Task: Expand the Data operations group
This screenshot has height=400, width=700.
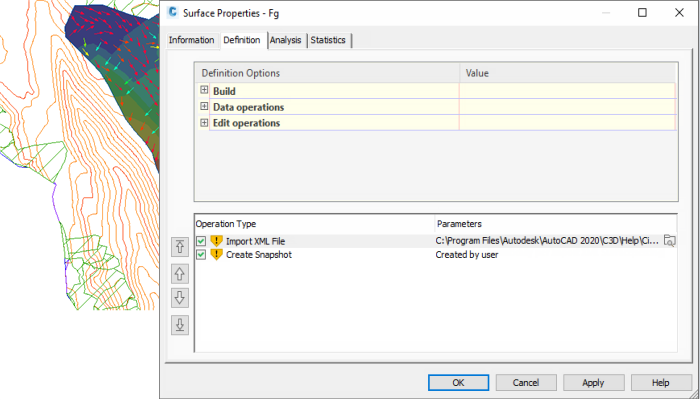Action: pyautogui.click(x=204, y=107)
